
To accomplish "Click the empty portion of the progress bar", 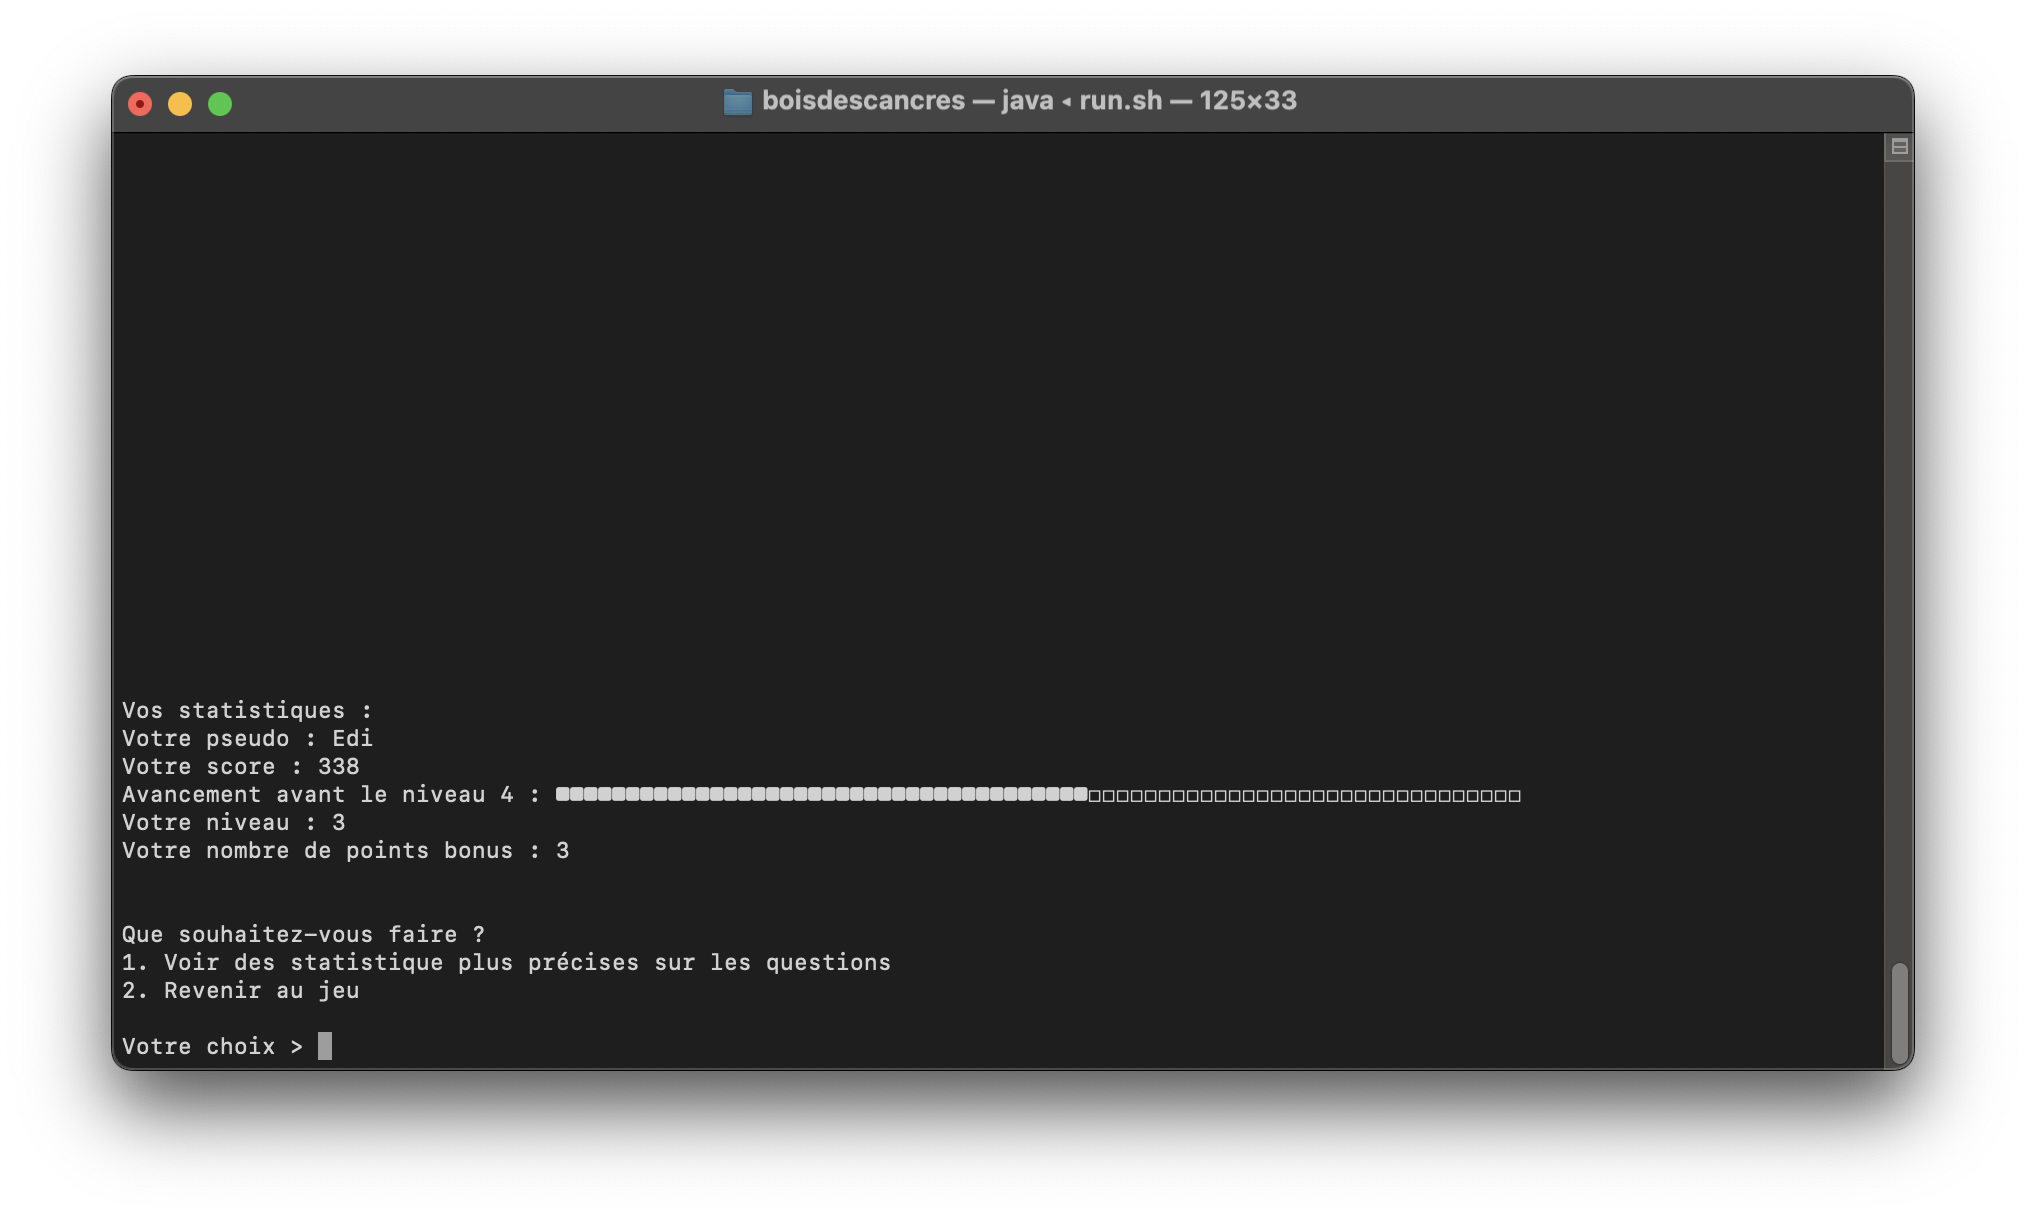I will 1304,795.
